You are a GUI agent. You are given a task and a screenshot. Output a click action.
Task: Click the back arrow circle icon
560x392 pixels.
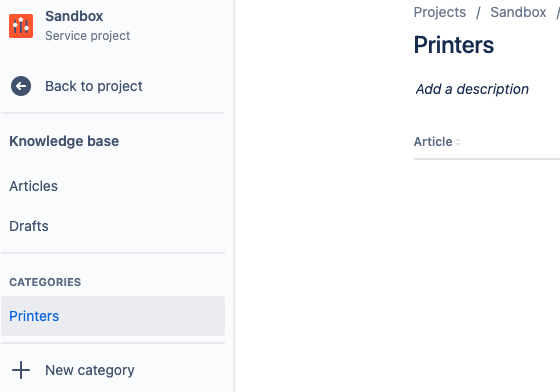click(x=21, y=86)
